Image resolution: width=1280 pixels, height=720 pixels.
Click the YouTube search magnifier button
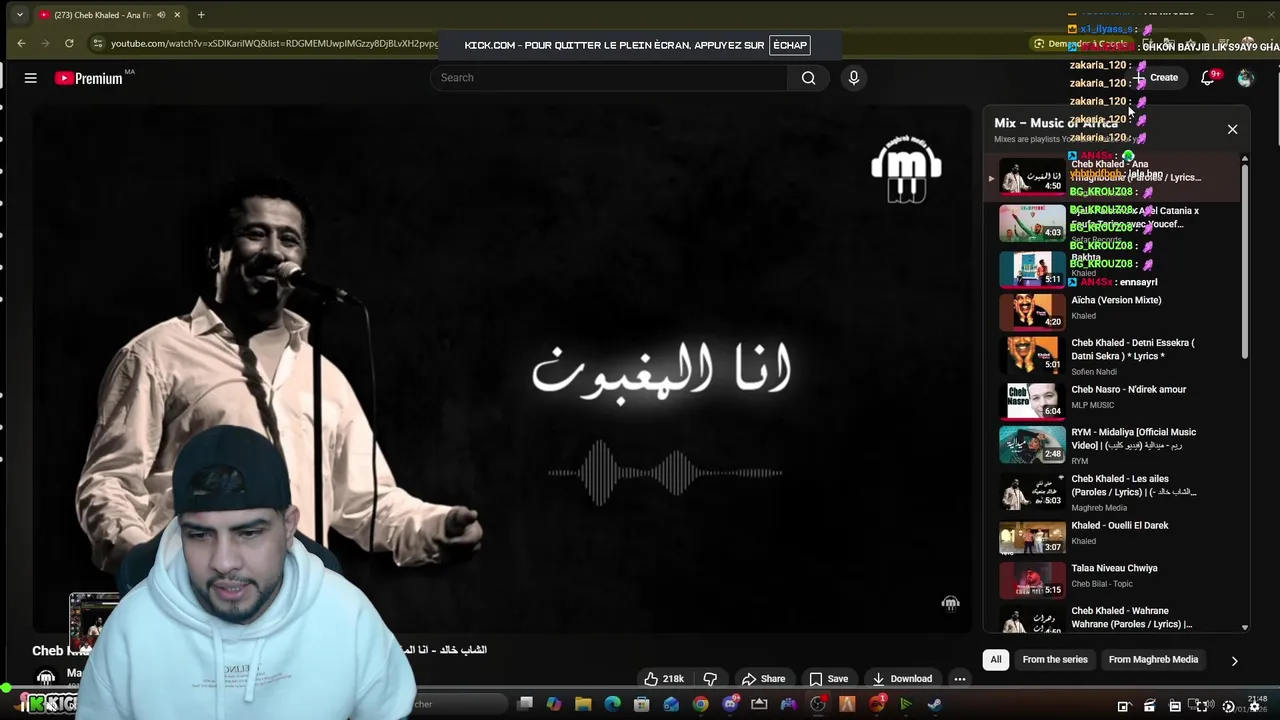(x=808, y=78)
